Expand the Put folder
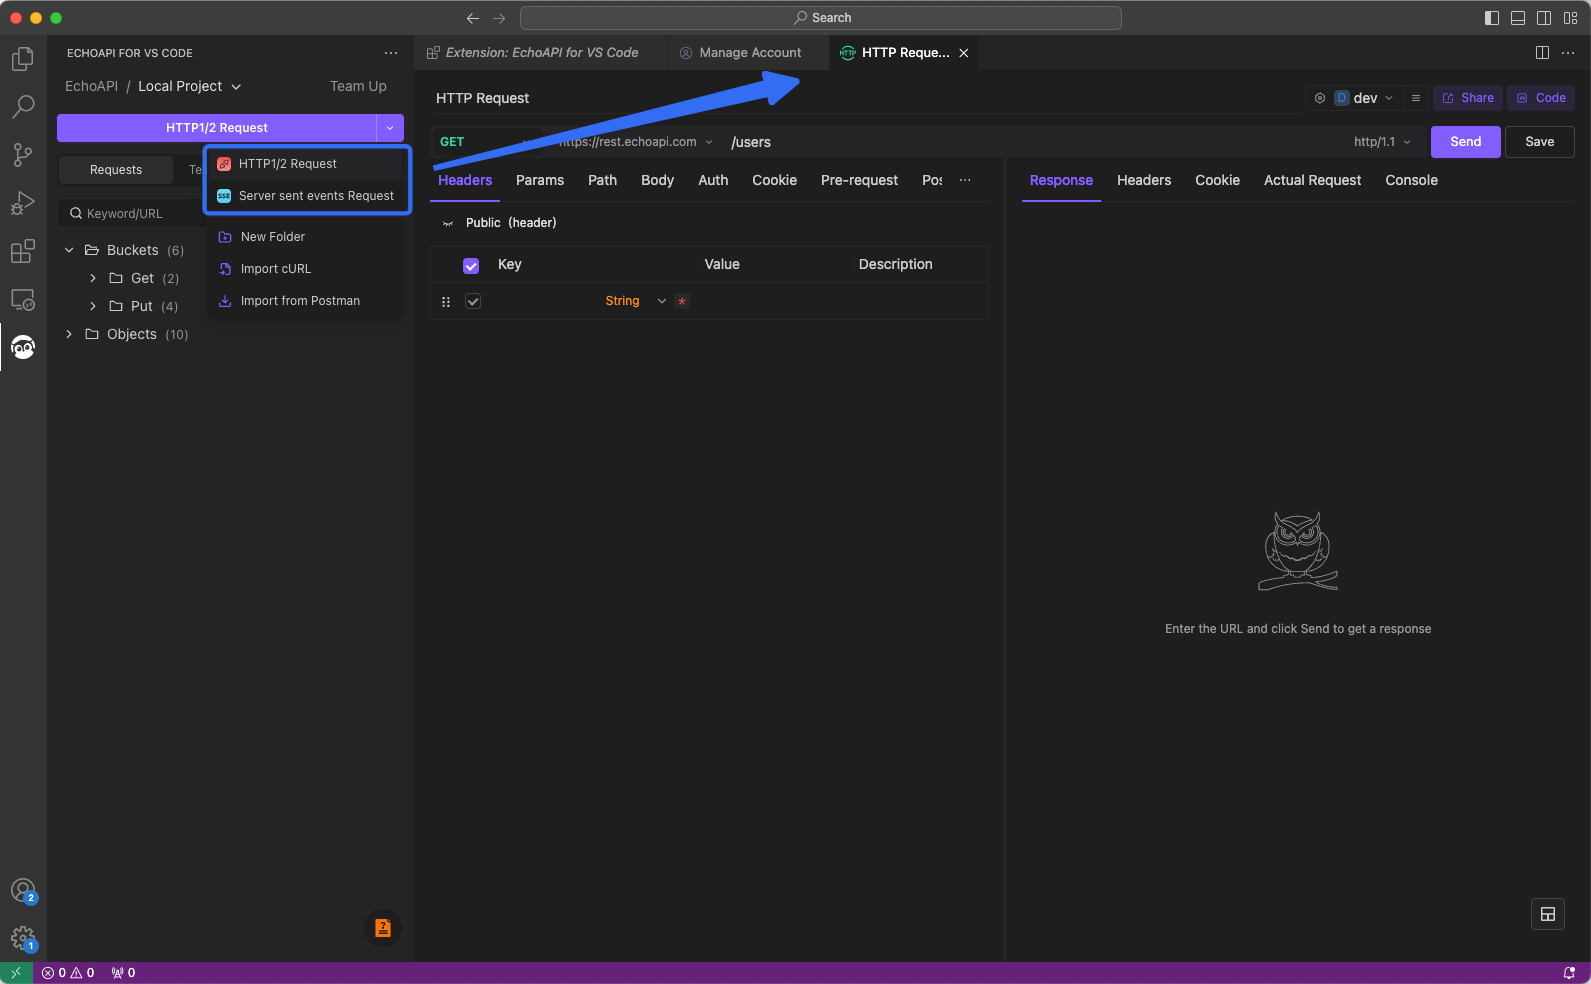The image size is (1591, 984). click(x=93, y=306)
